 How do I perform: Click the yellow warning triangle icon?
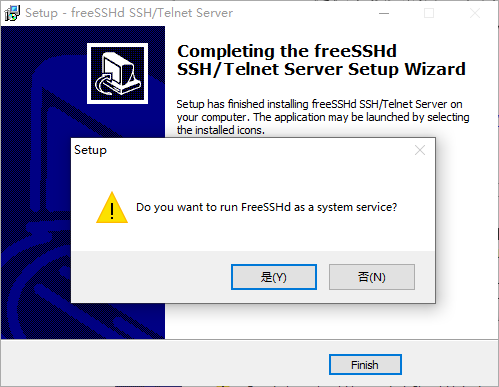(112, 207)
